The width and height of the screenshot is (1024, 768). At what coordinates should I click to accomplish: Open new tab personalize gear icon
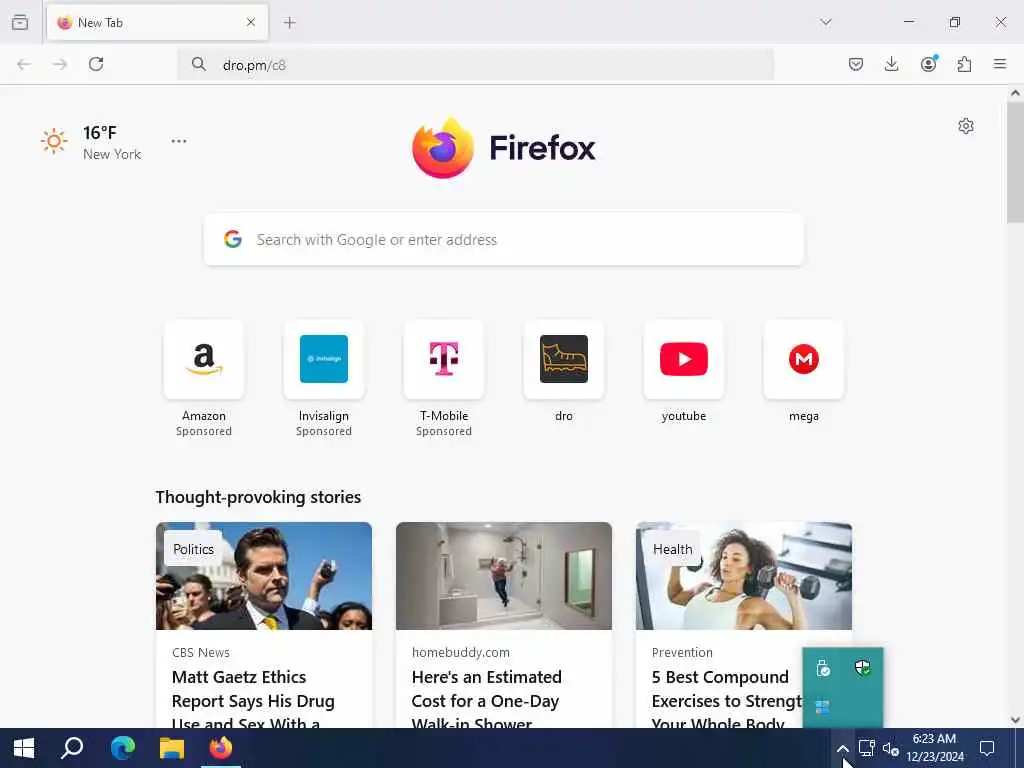click(x=966, y=126)
